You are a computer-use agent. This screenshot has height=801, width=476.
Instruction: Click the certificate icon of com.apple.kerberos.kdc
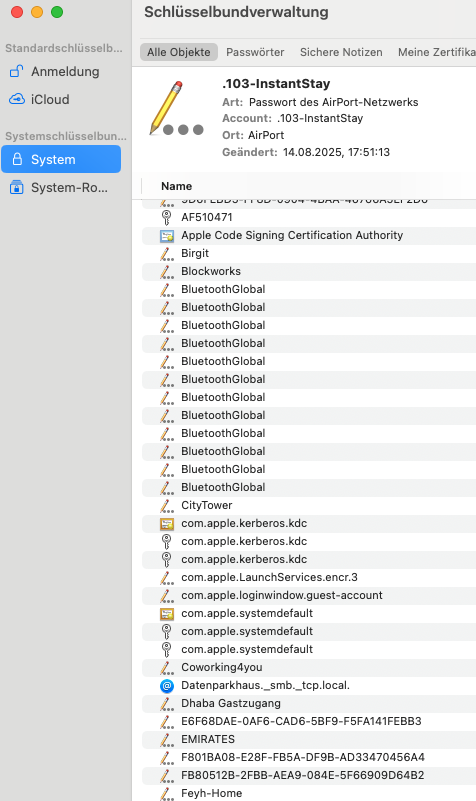pyautogui.click(x=166, y=524)
